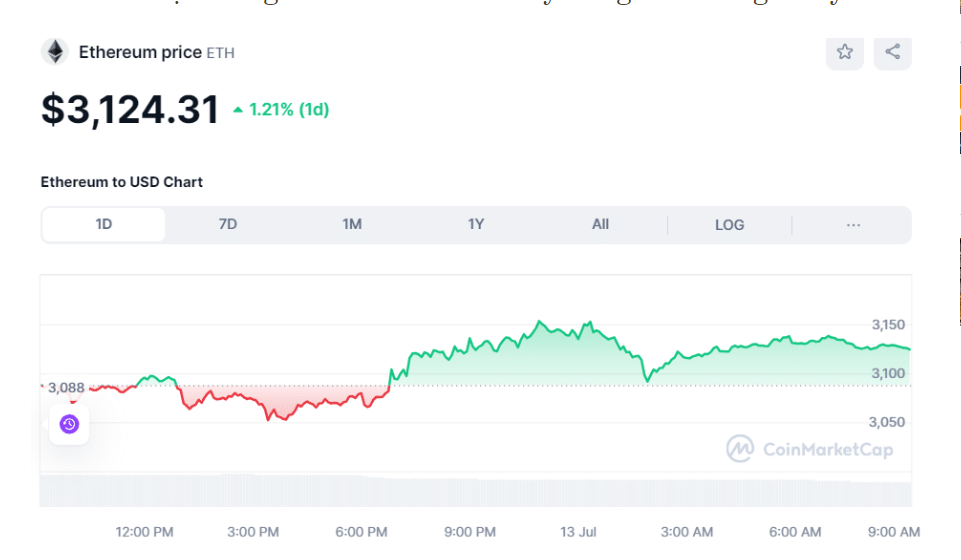Add Ethereum to watchlist with star icon

[x=845, y=52]
